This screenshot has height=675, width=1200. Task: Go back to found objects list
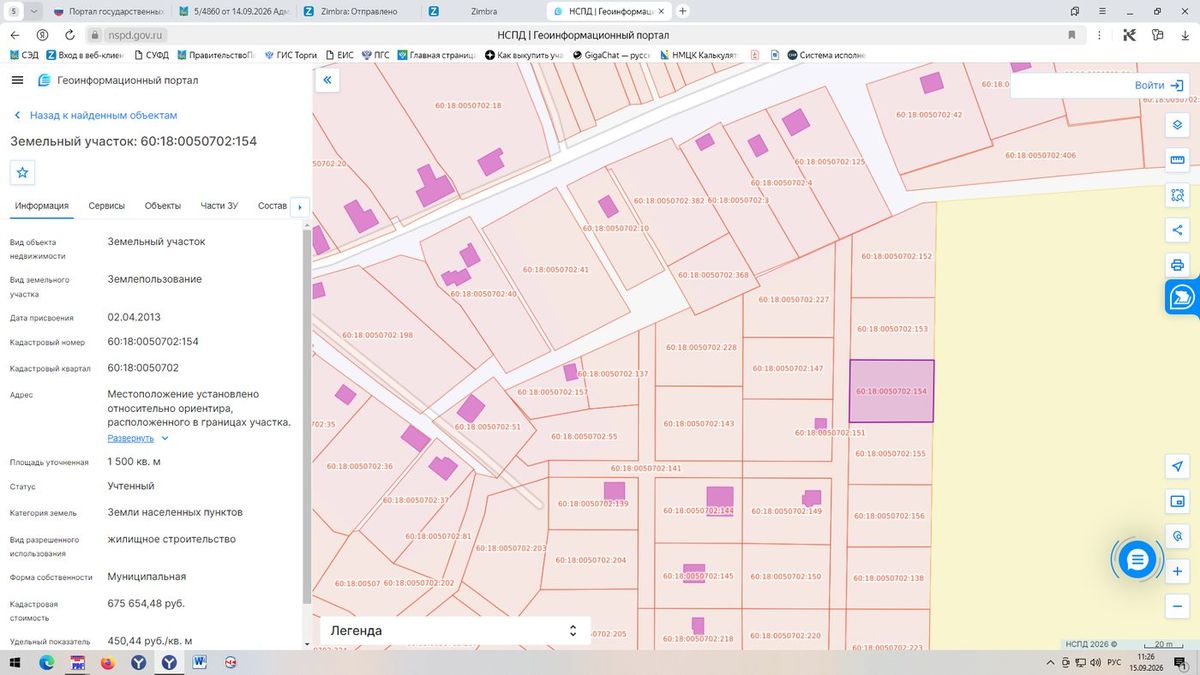pyautogui.click(x=95, y=115)
